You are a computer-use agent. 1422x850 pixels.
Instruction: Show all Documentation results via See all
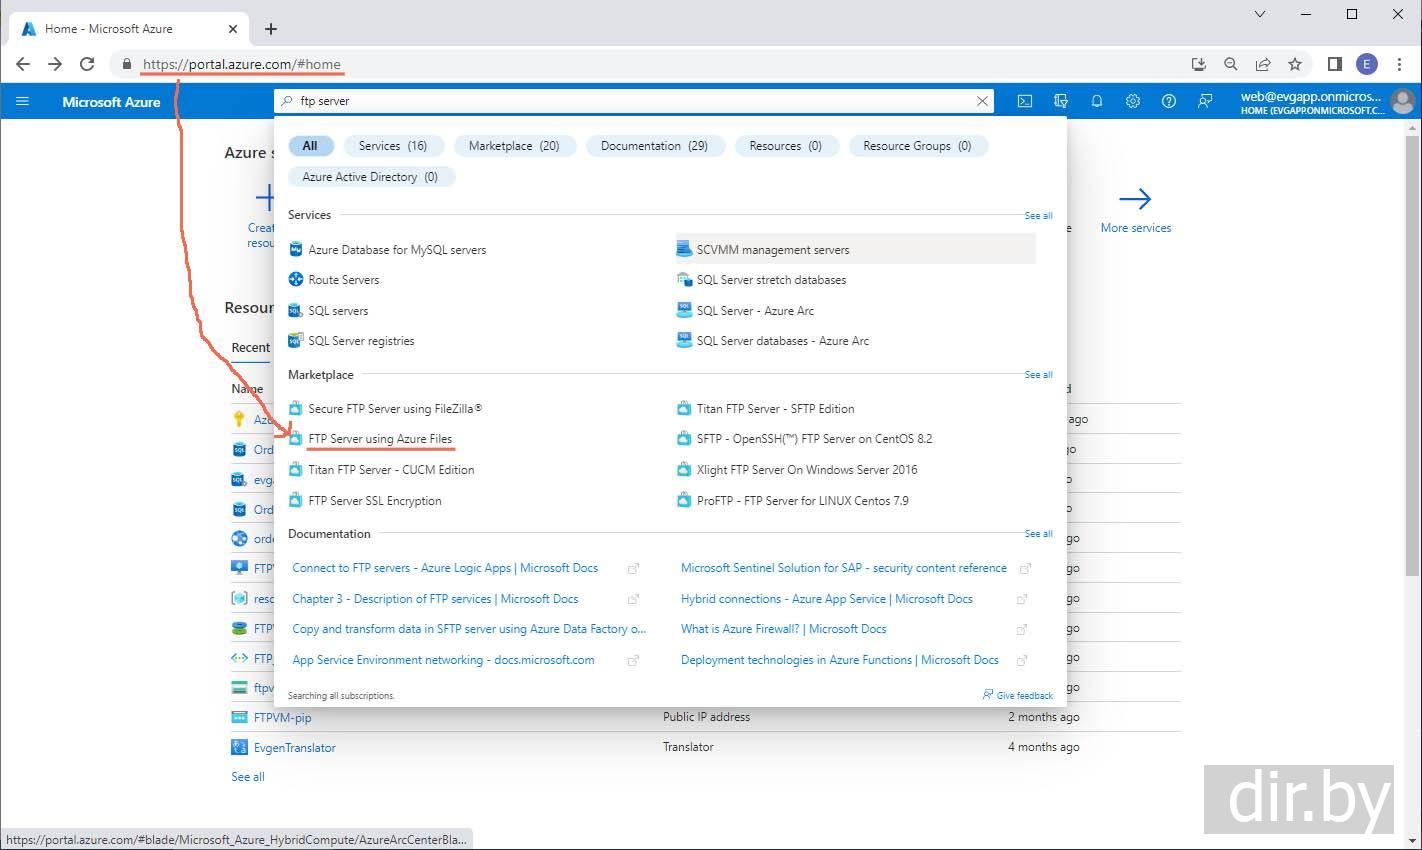[x=1038, y=534]
